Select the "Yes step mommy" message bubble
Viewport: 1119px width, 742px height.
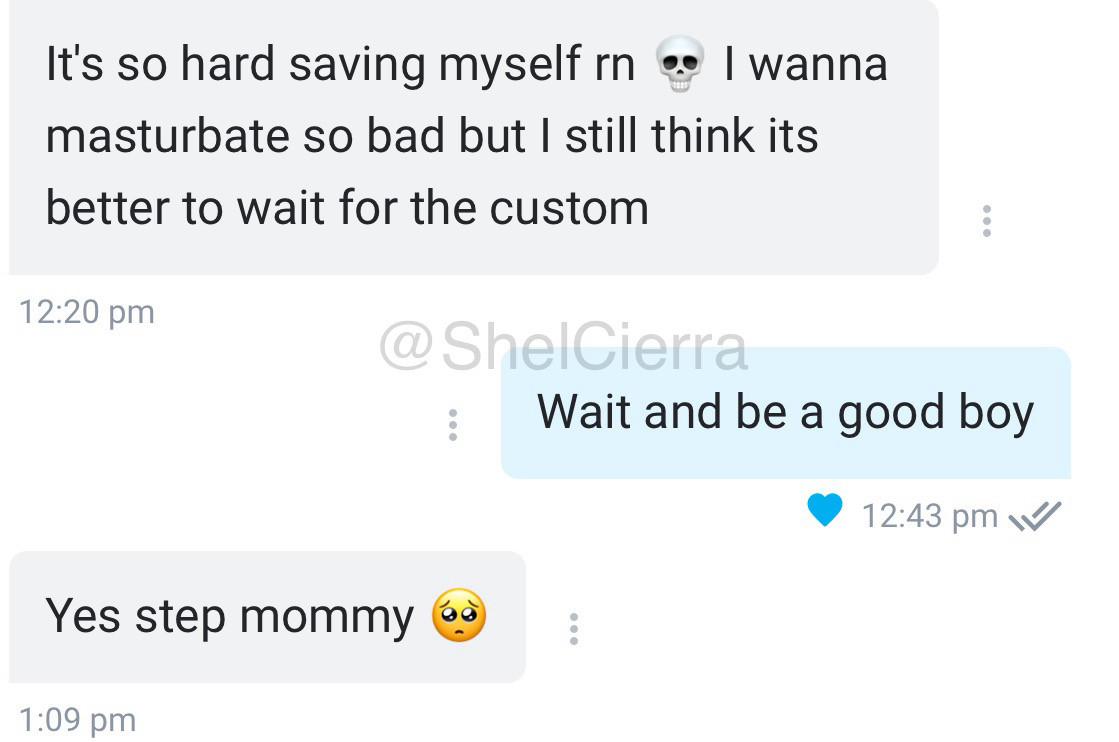[x=267, y=616]
